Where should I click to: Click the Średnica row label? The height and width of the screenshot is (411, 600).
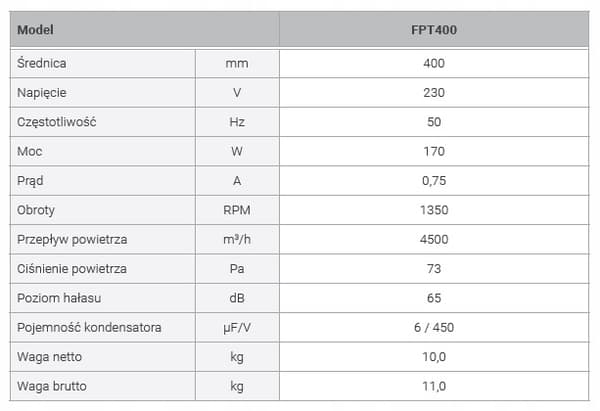click(x=41, y=63)
